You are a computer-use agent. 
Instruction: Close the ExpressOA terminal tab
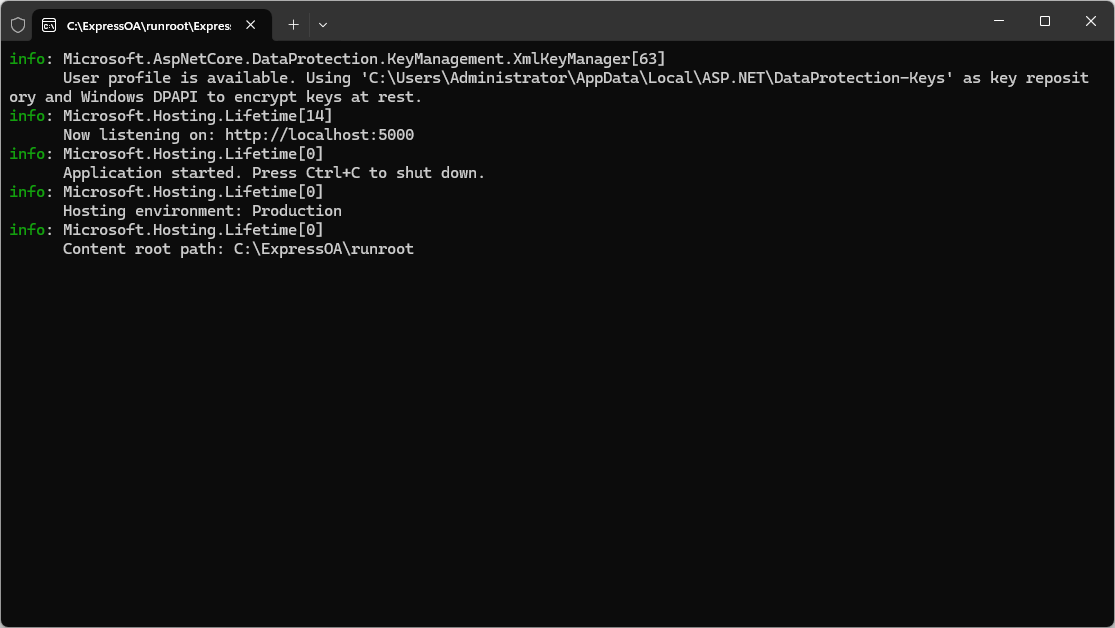pyautogui.click(x=251, y=24)
